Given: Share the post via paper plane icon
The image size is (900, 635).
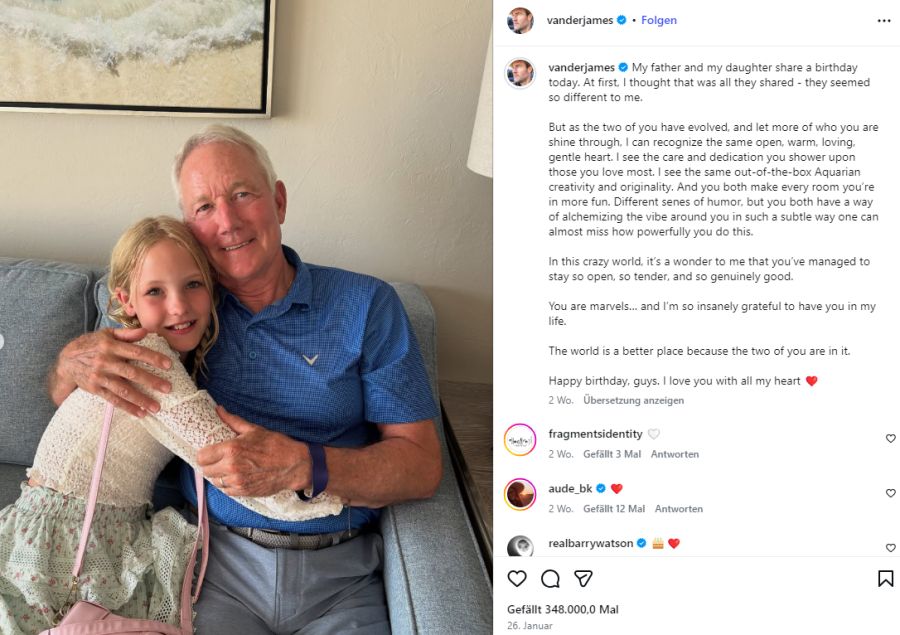Looking at the screenshot, I should (583, 578).
